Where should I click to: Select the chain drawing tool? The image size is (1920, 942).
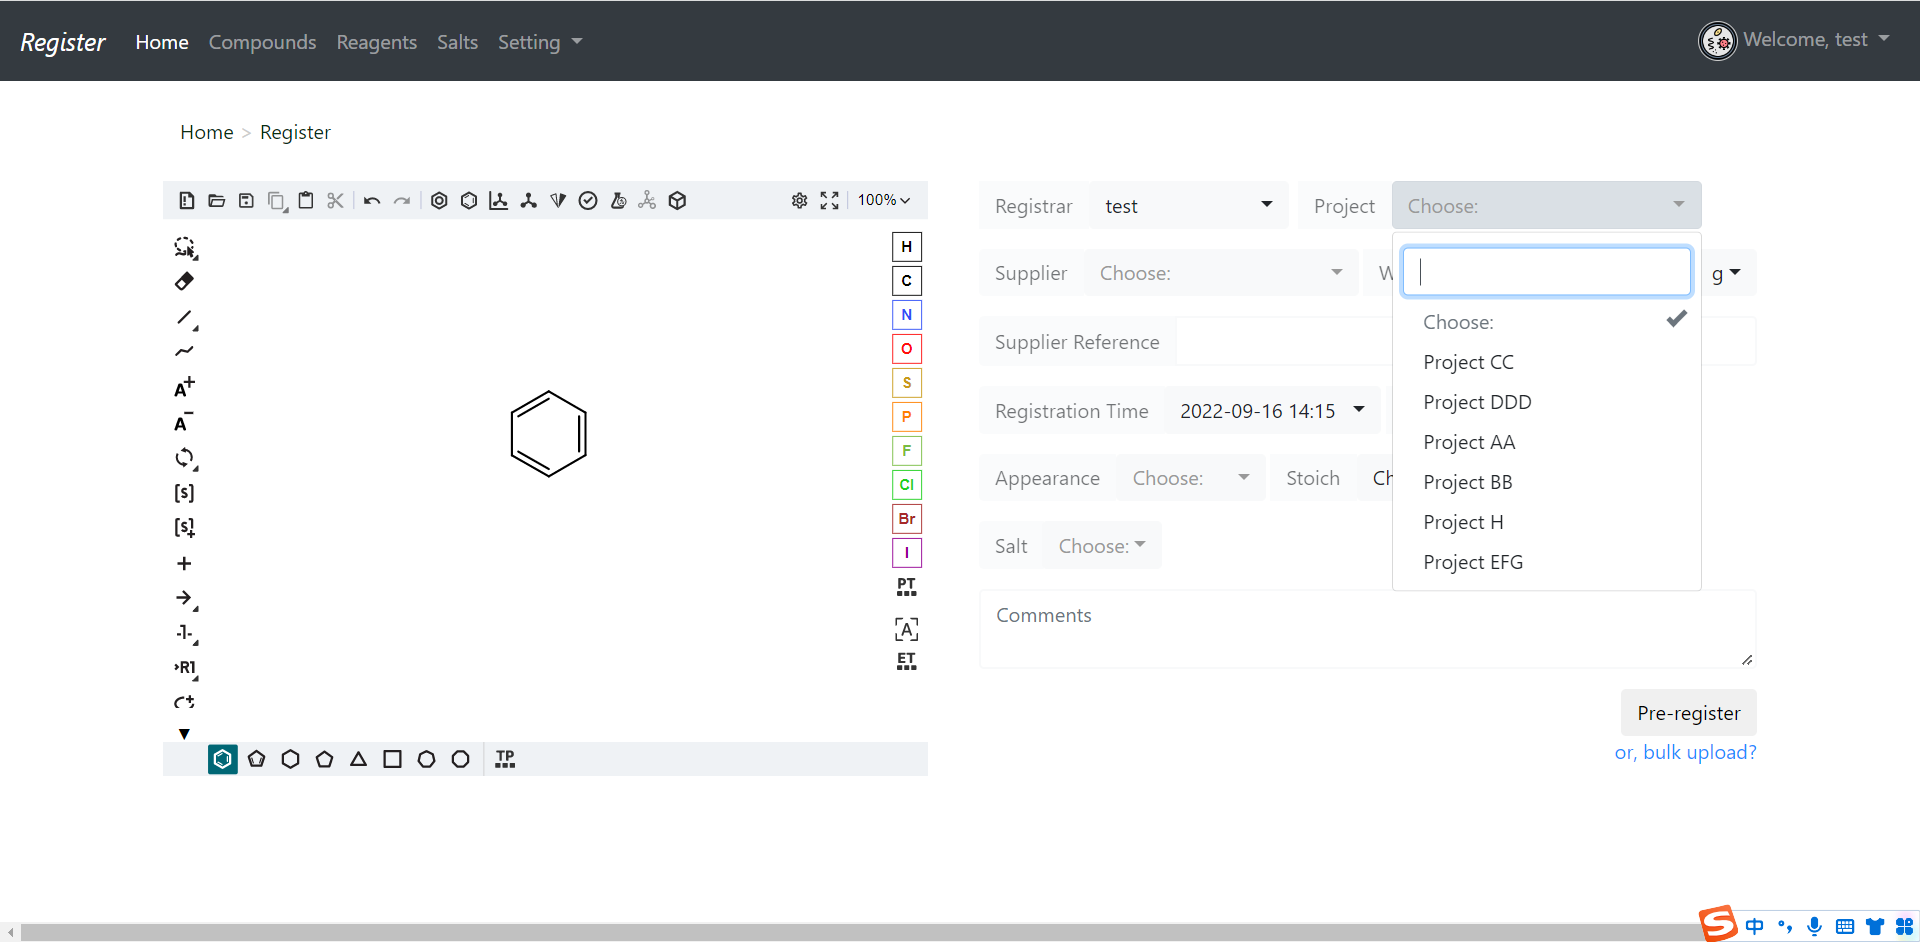coord(184,351)
